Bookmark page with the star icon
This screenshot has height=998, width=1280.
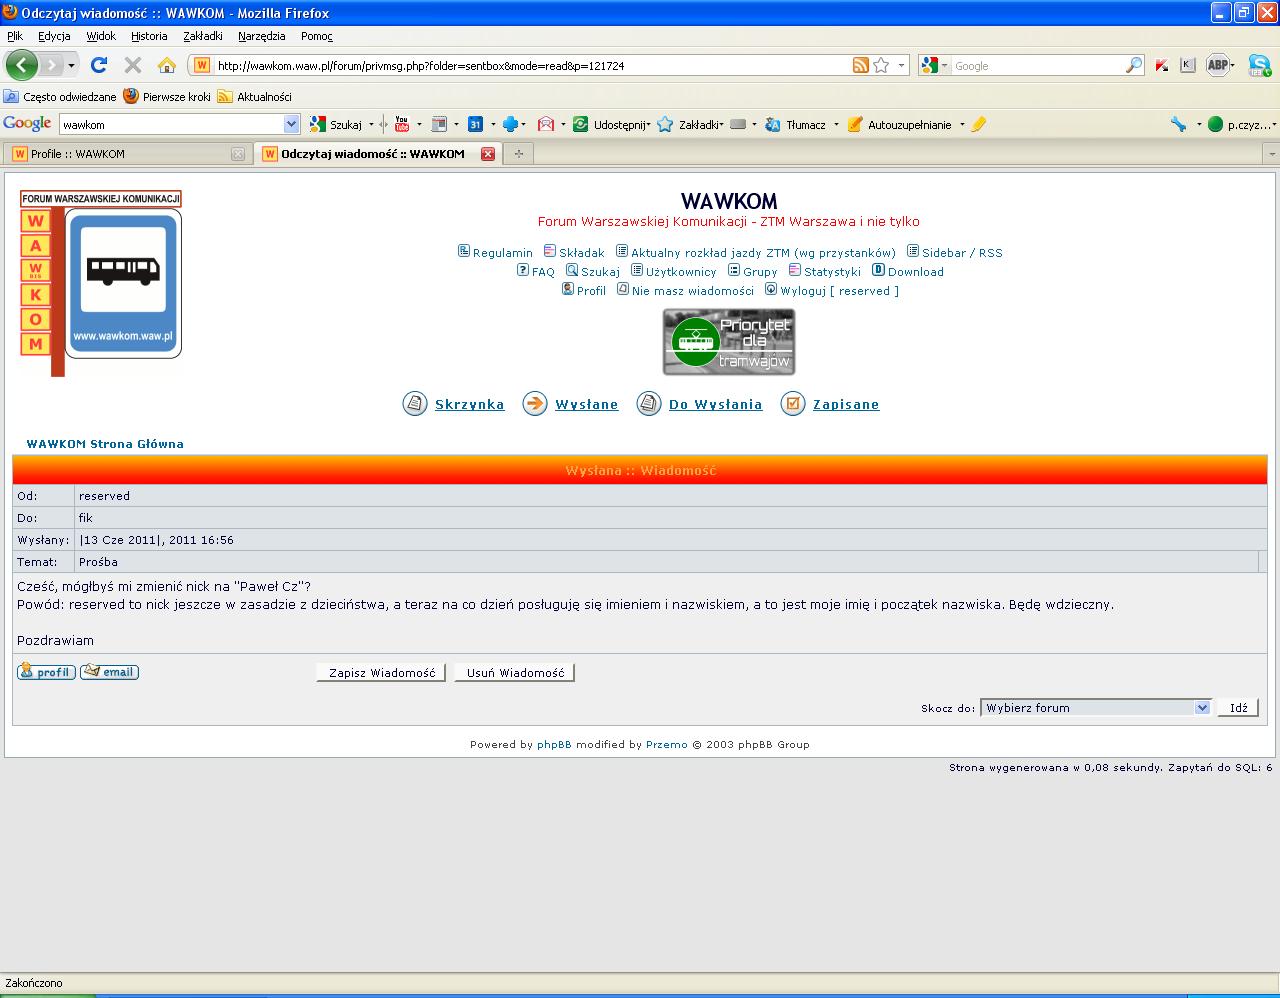[x=881, y=65]
